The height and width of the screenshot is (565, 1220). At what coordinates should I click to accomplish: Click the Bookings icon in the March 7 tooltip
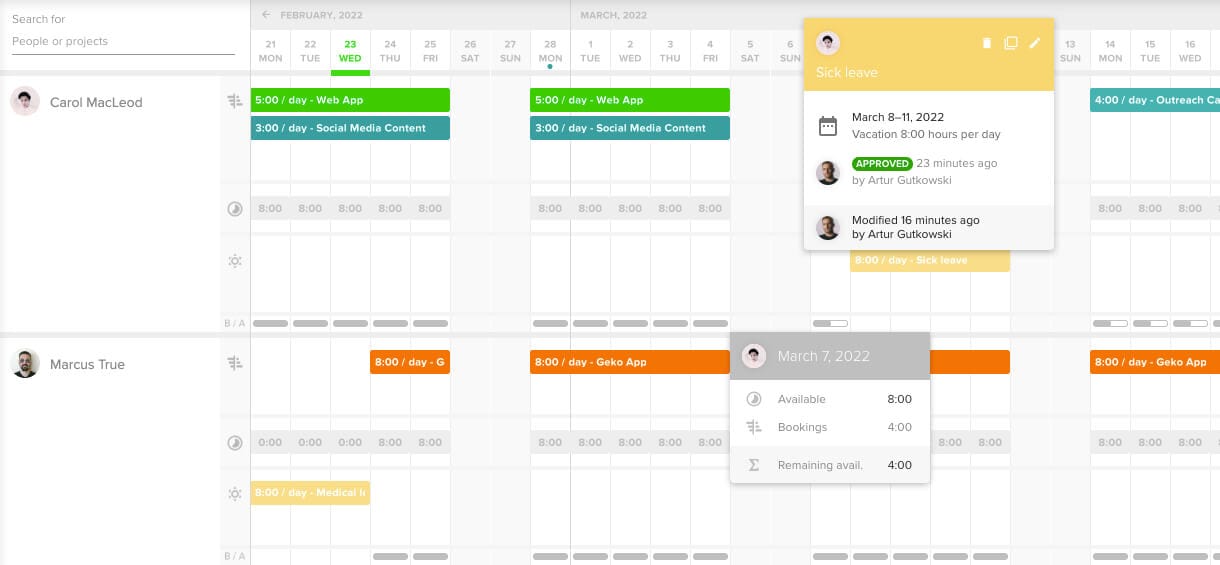754,427
